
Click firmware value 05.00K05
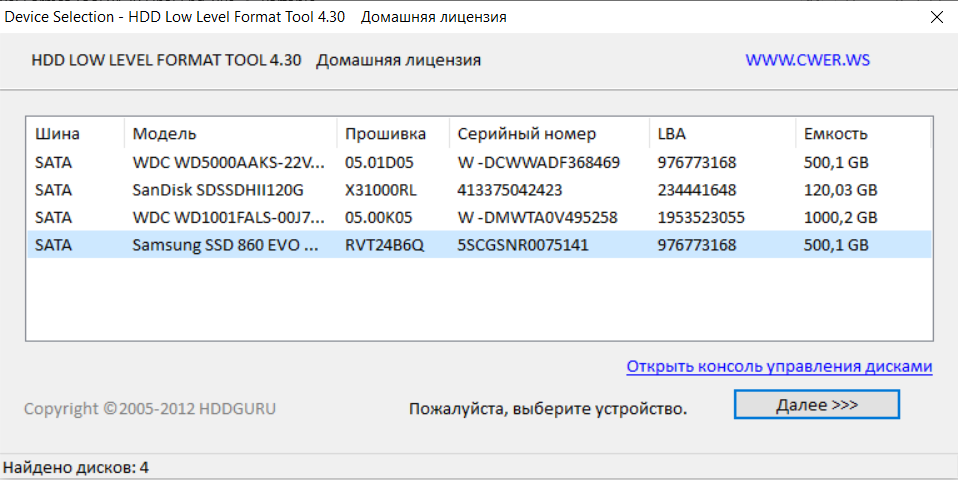pyautogui.click(x=378, y=217)
